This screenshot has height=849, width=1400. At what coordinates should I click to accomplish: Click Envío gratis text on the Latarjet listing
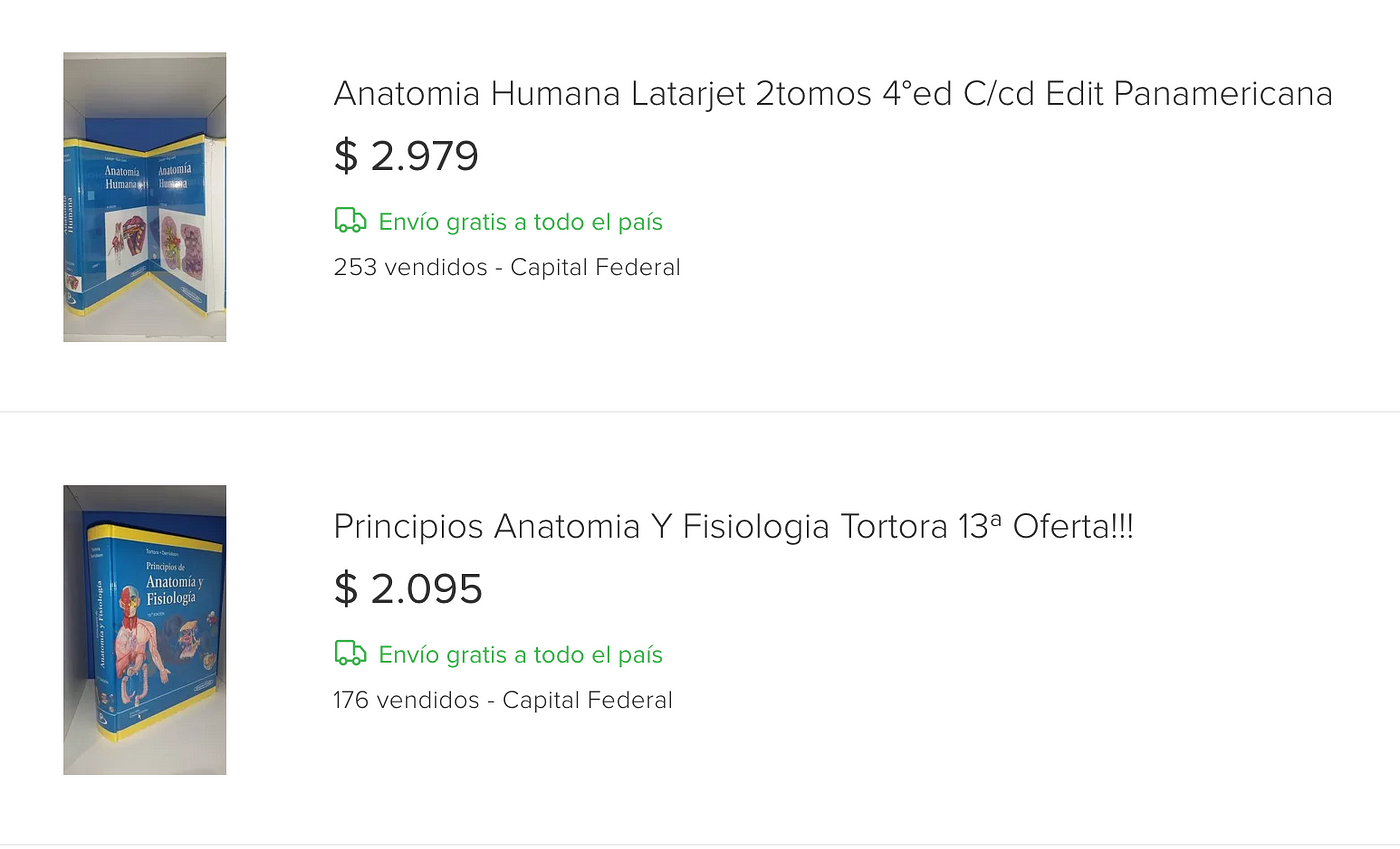[x=520, y=222]
